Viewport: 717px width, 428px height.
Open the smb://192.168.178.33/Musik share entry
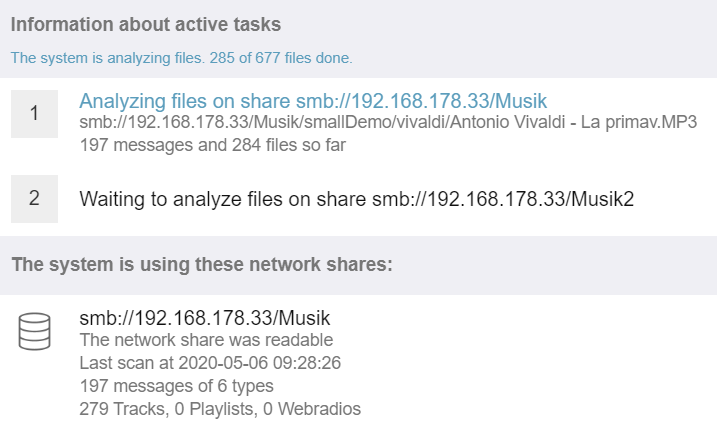205,318
